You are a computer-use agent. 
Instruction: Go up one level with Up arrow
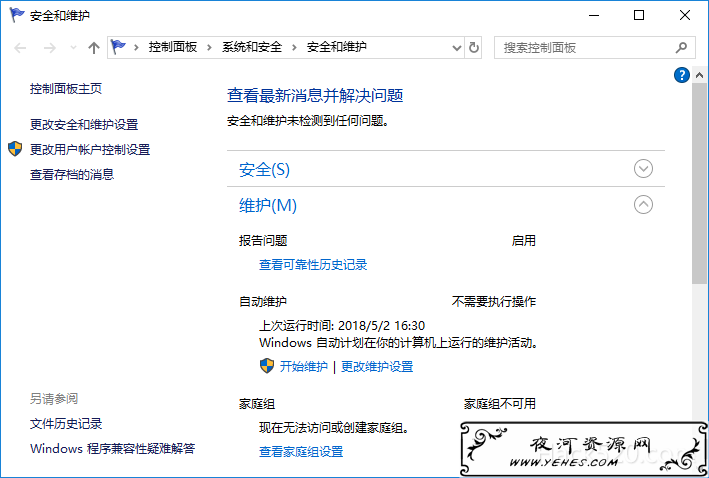94,48
